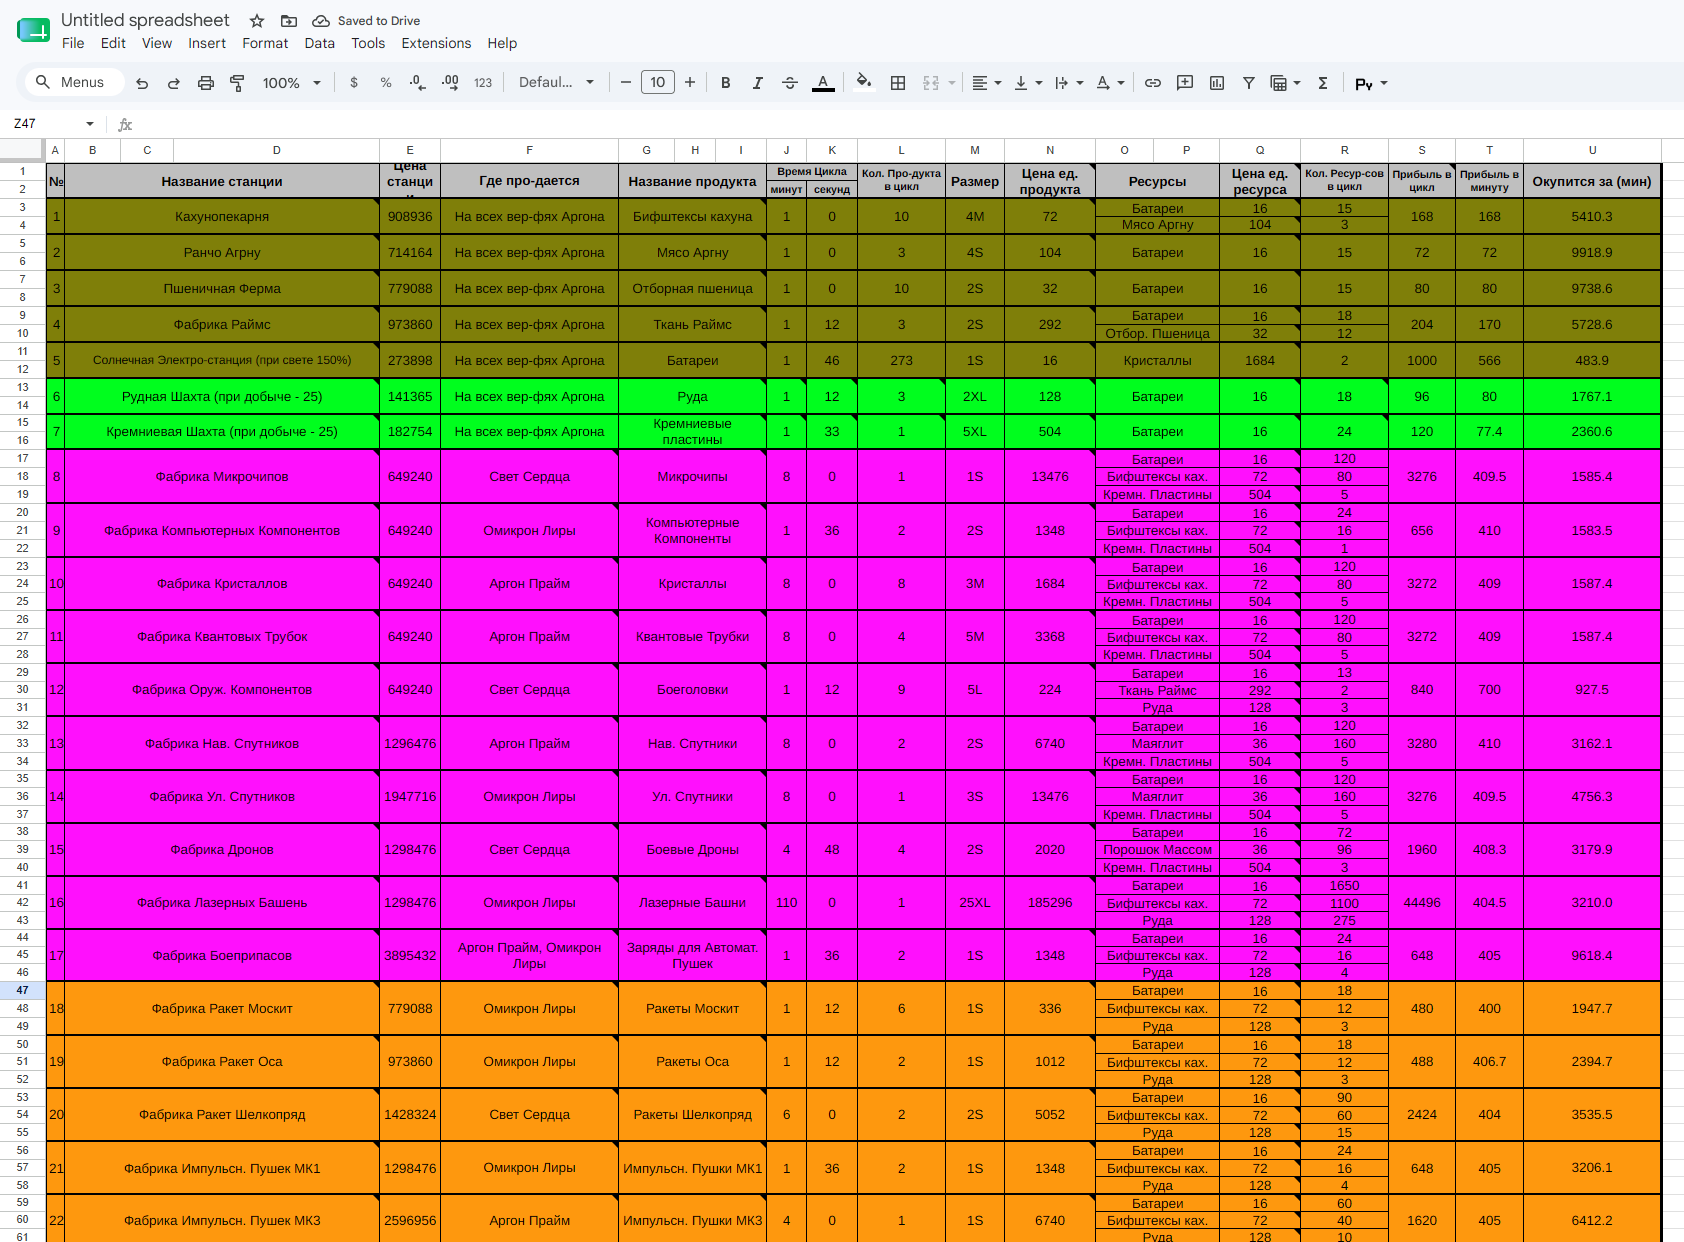Toggle Bold formatting
Image resolution: width=1684 pixels, height=1242 pixels.
click(726, 83)
